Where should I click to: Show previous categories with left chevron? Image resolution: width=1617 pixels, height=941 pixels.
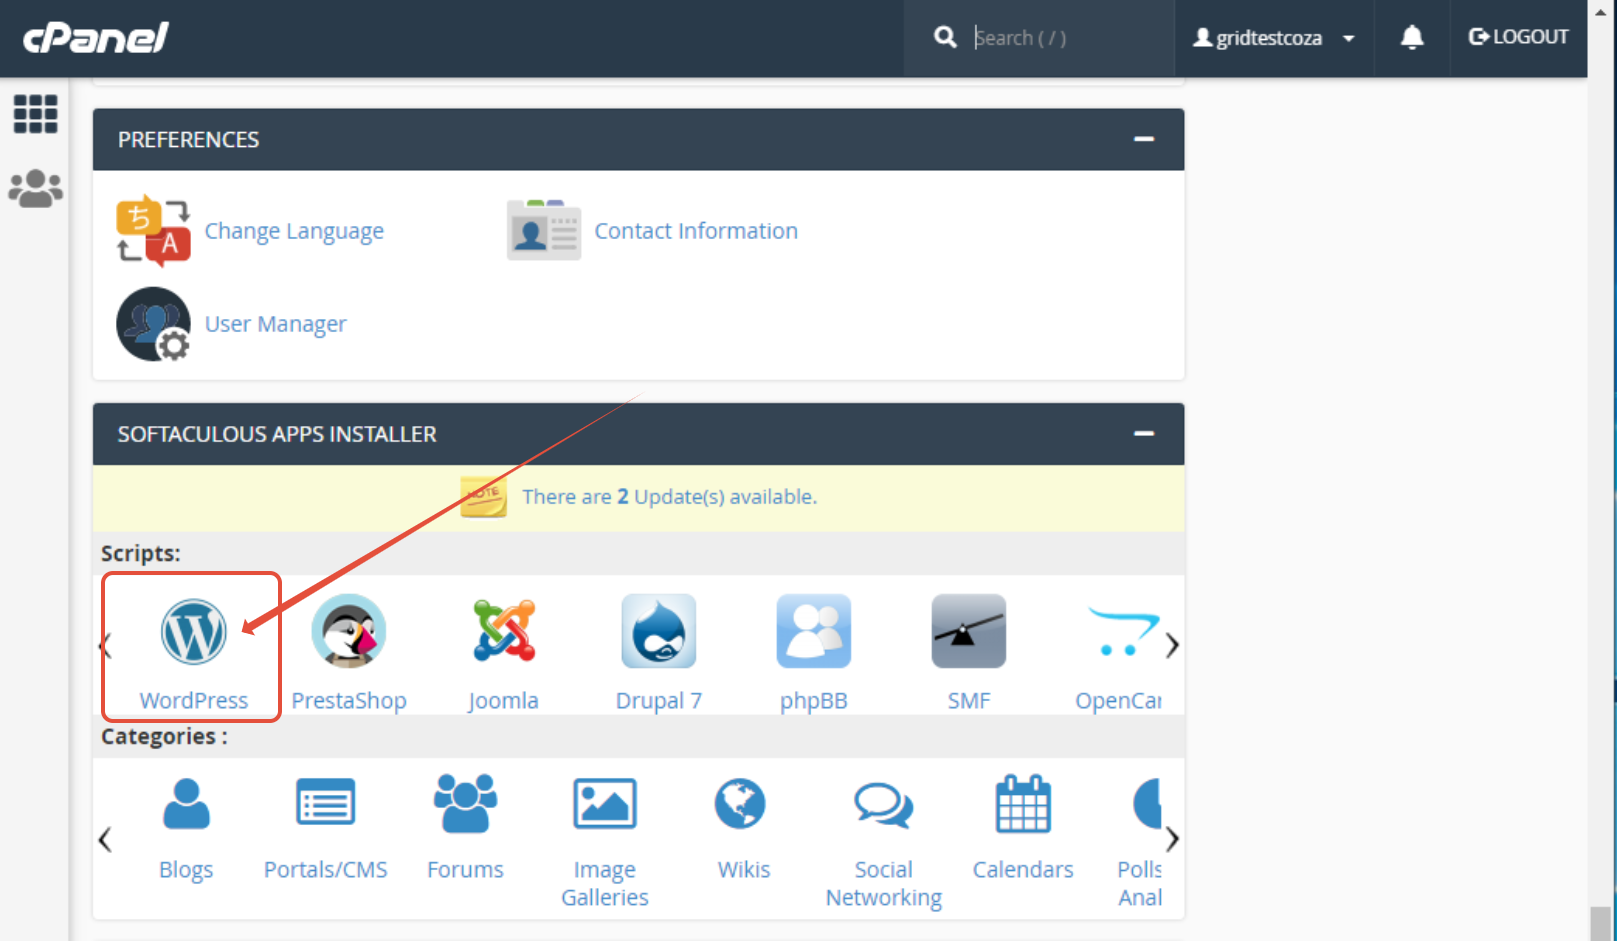click(105, 839)
